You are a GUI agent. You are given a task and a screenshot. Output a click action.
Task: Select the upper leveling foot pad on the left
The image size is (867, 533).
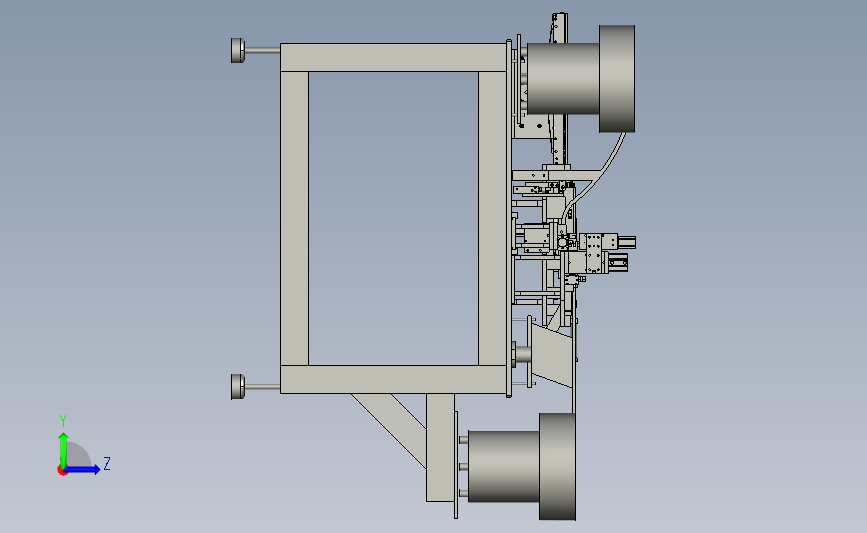coord(238,50)
